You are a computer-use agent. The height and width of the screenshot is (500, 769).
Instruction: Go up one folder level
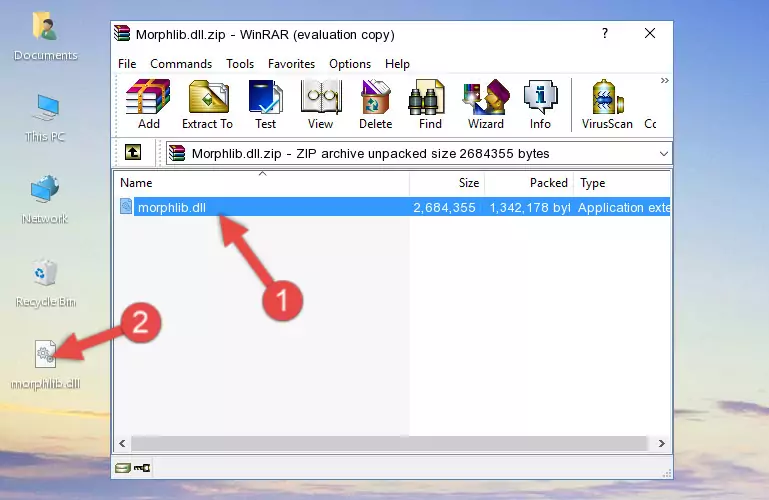(x=133, y=152)
